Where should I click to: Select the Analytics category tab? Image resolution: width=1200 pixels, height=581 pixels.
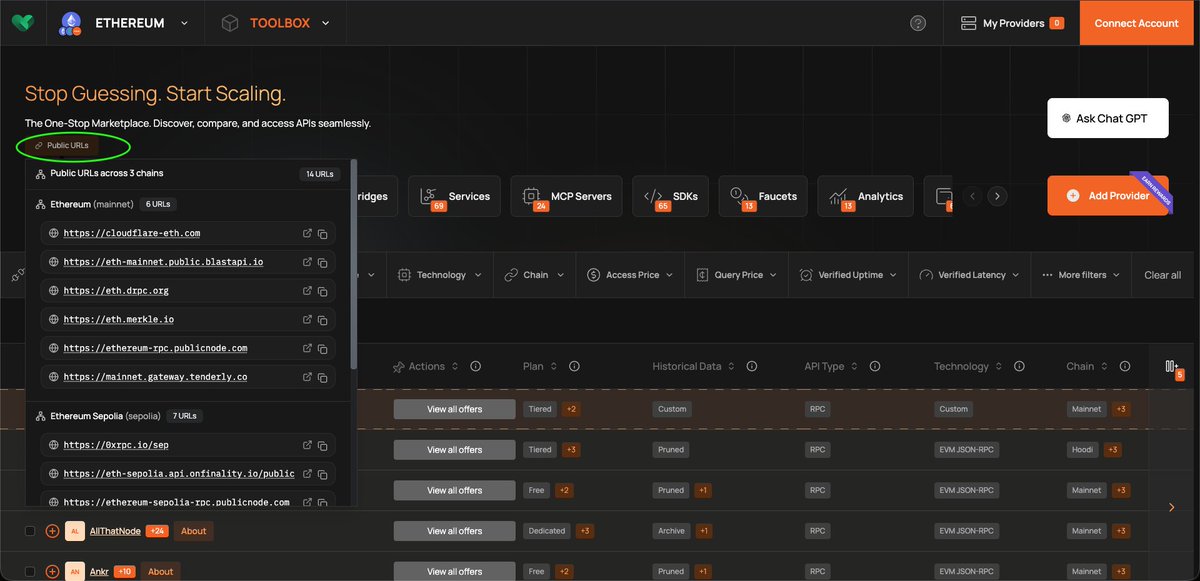pos(866,197)
